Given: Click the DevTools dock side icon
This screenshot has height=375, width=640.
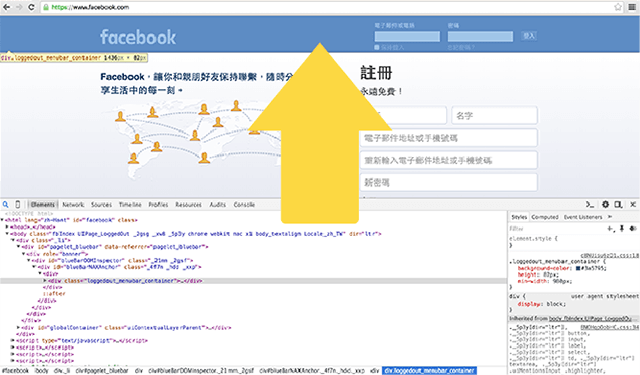Looking at the screenshot, I should 618,204.
